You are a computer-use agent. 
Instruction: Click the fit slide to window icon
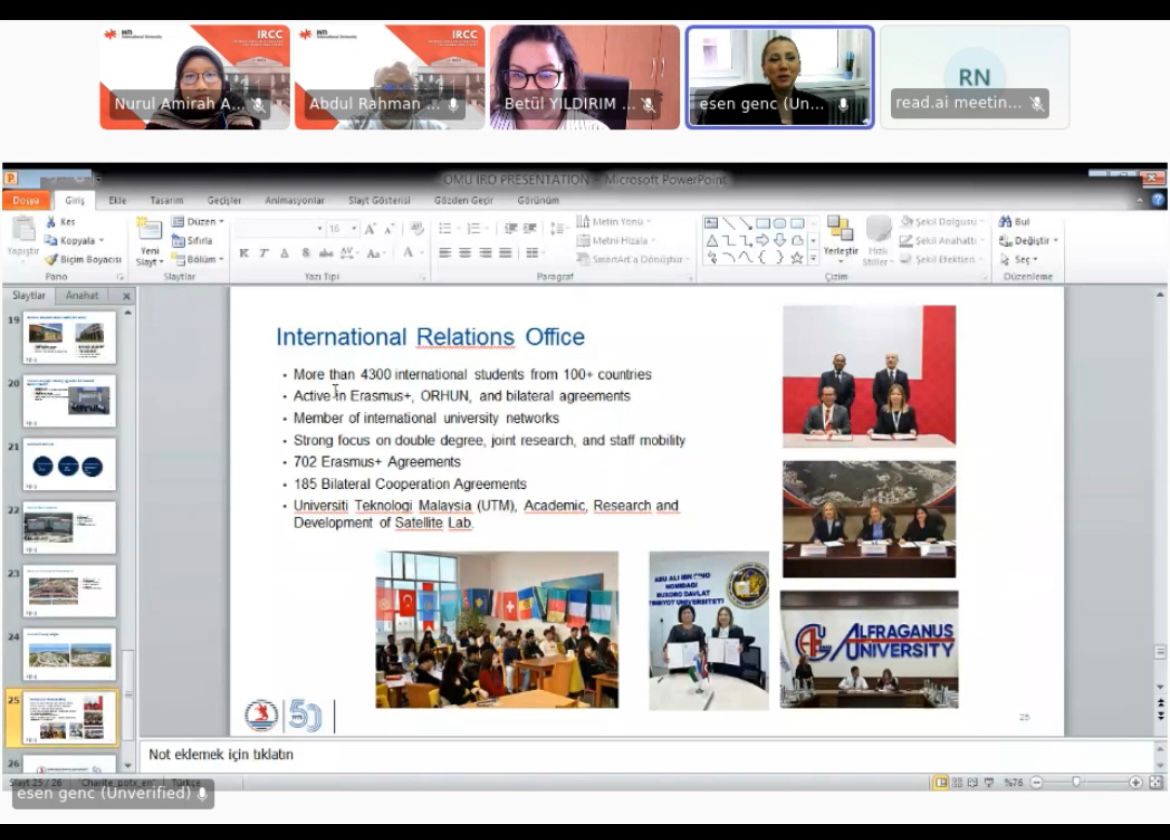tap(1156, 782)
